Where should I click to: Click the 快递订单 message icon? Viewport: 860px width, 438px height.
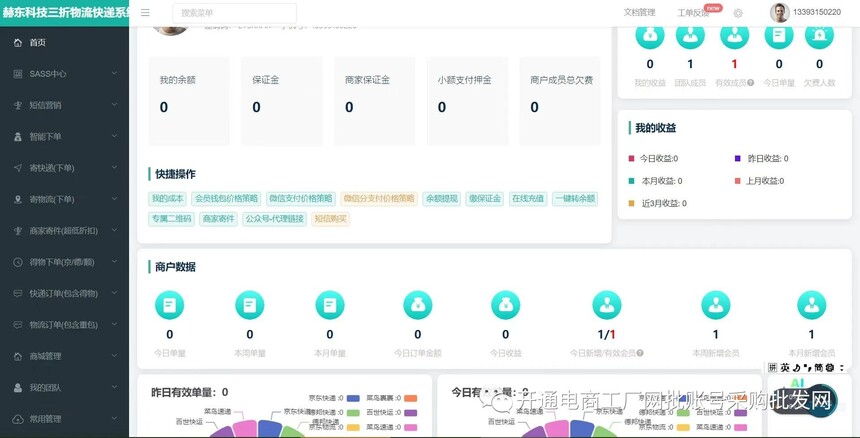click(x=18, y=293)
